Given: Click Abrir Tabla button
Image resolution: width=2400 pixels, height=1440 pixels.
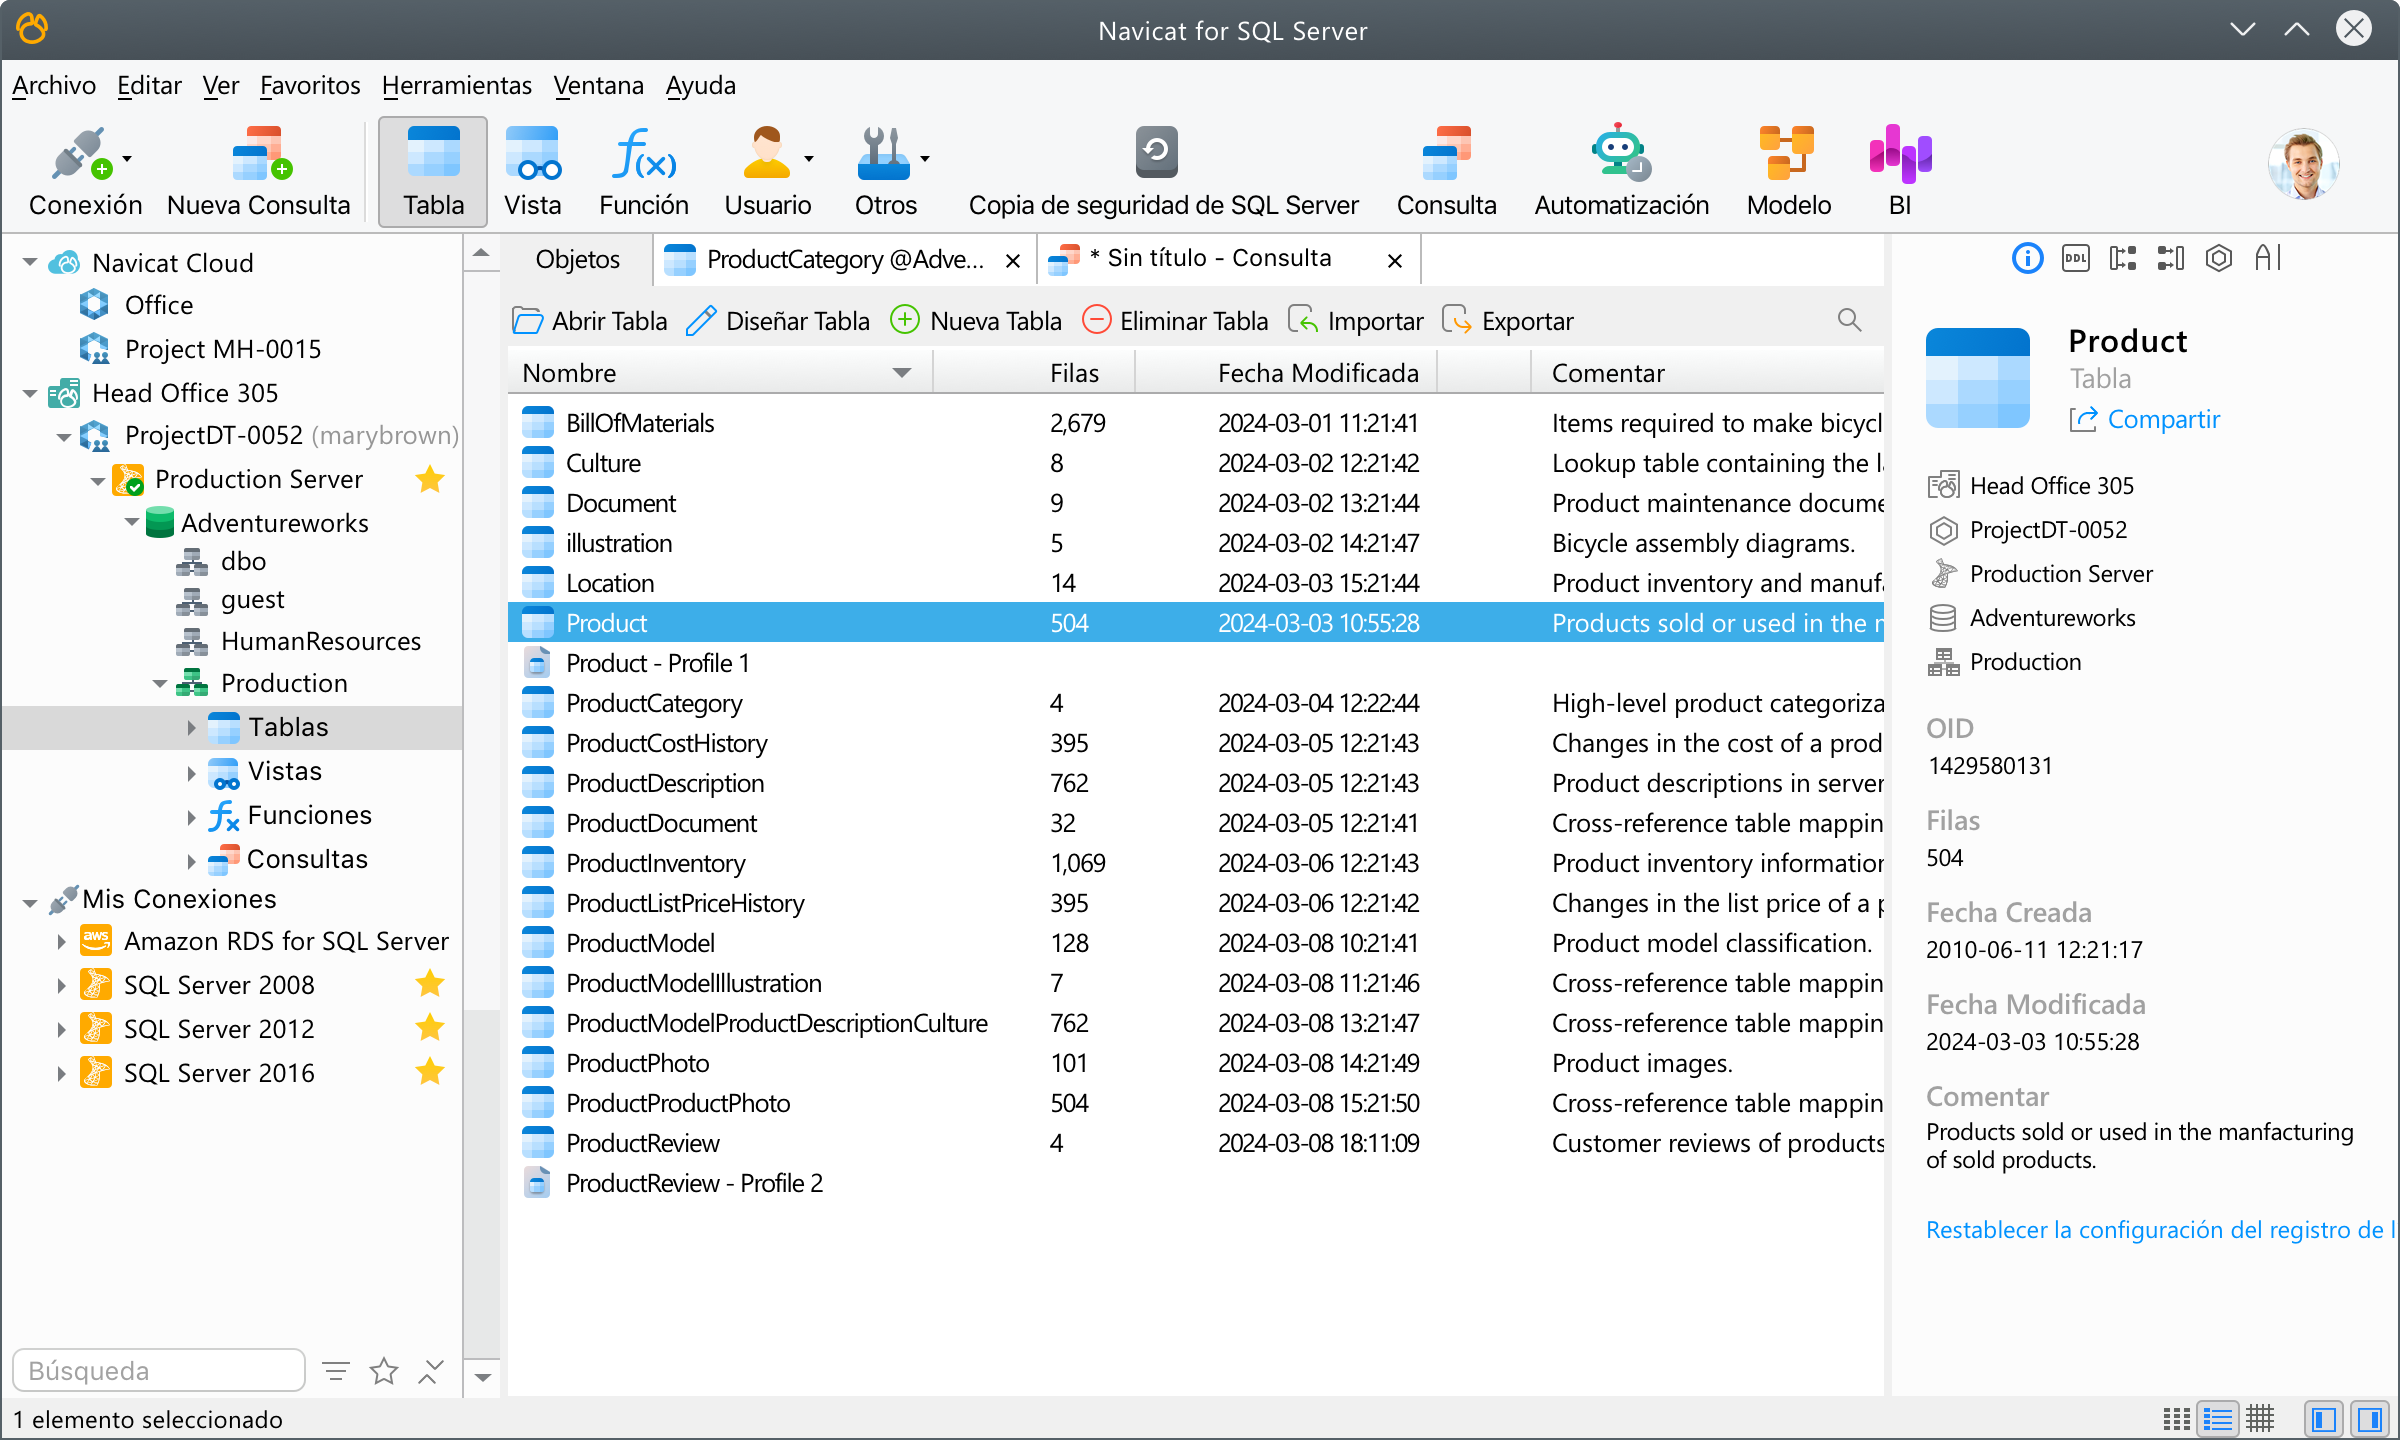Looking at the screenshot, I should pyautogui.click(x=590, y=321).
